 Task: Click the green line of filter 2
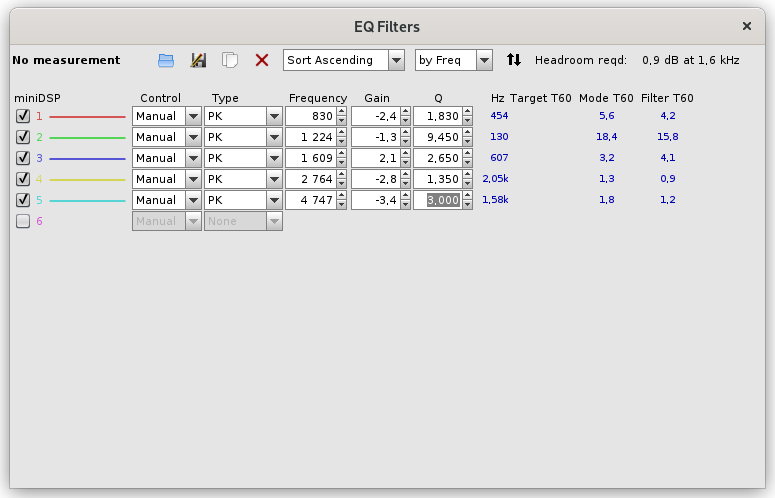click(x=87, y=137)
